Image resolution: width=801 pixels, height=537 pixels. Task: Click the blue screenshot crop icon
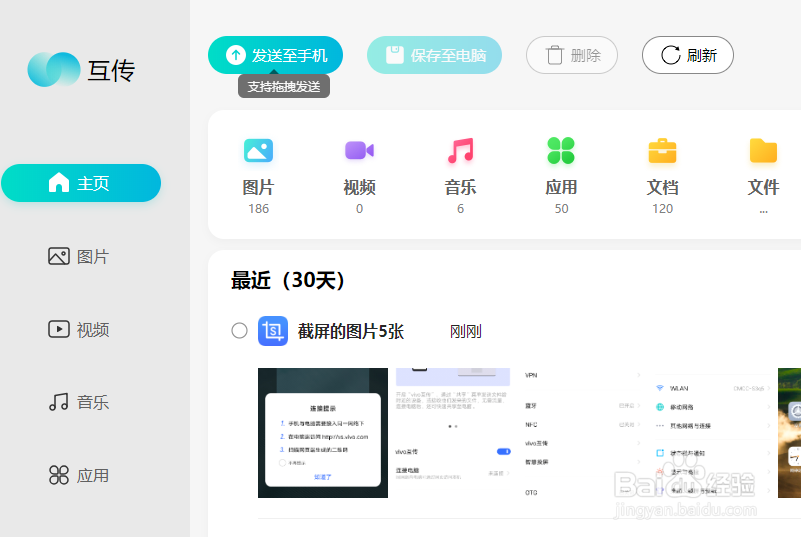(273, 331)
